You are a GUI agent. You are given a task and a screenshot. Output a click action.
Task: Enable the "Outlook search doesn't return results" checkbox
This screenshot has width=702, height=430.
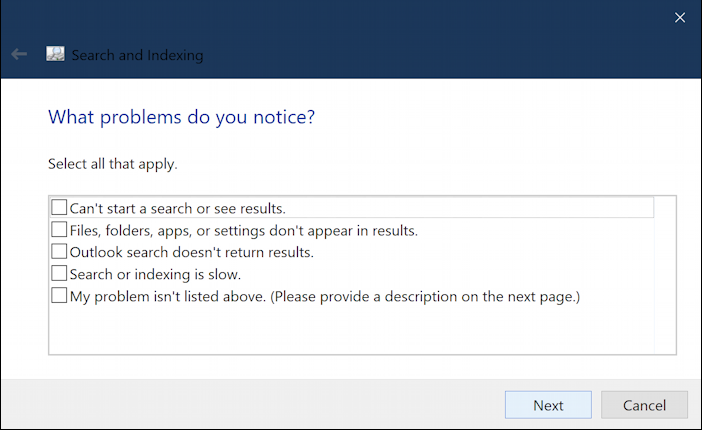point(59,252)
